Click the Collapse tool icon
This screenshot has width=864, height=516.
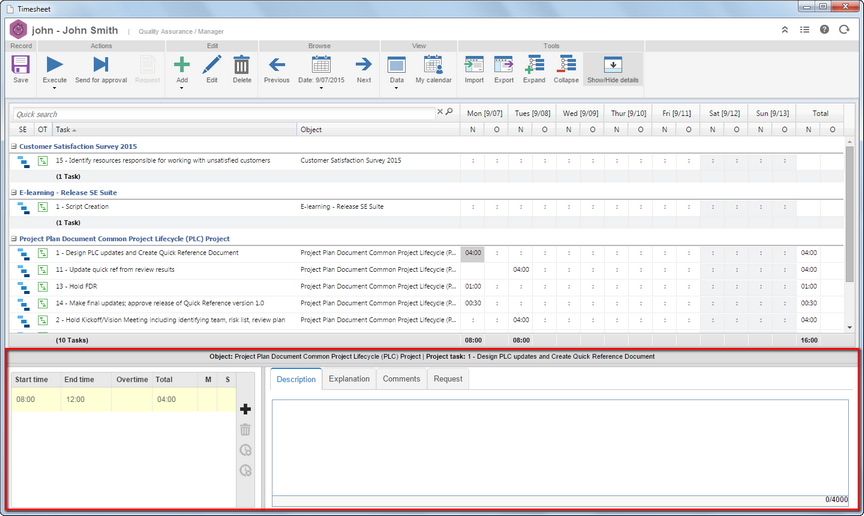(566, 65)
